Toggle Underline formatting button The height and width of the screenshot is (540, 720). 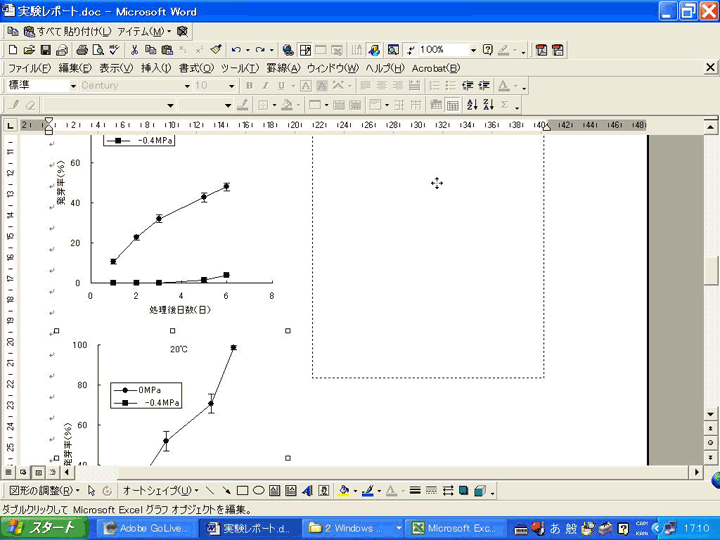pos(280,86)
